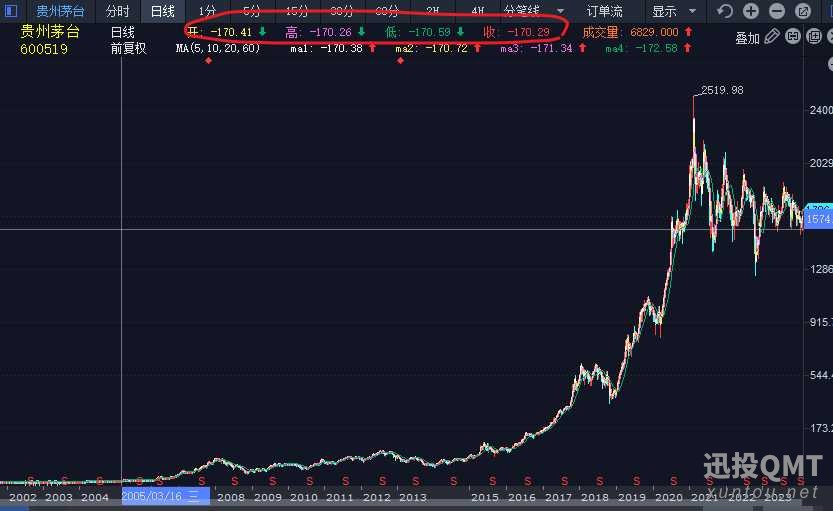The image size is (833, 511).
Task: Switch to the 4H period
Action: coord(477,11)
